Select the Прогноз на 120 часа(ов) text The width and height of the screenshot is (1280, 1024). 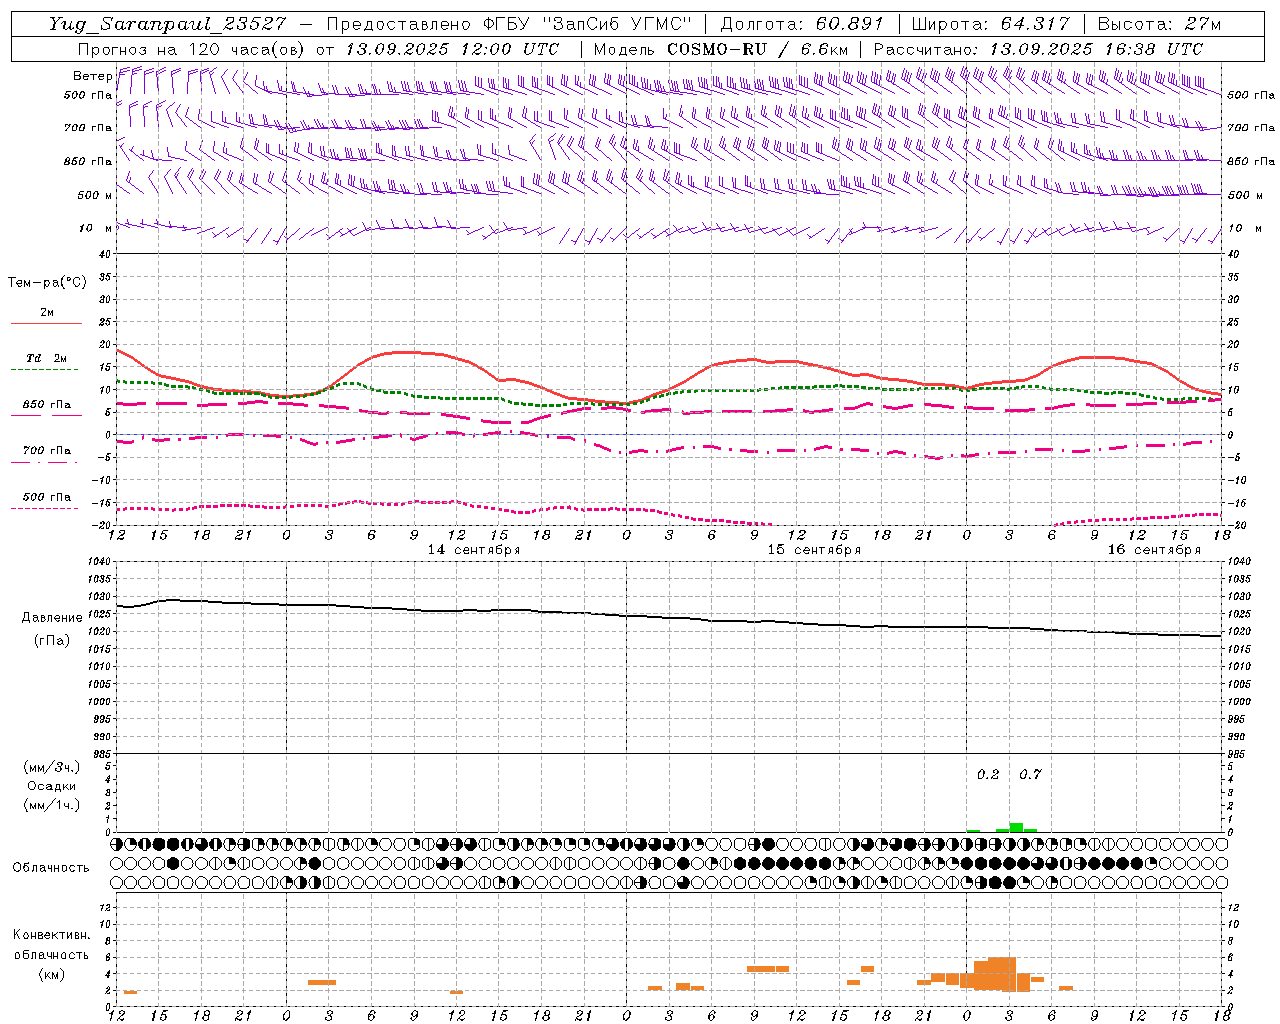click(x=193, y=49)
